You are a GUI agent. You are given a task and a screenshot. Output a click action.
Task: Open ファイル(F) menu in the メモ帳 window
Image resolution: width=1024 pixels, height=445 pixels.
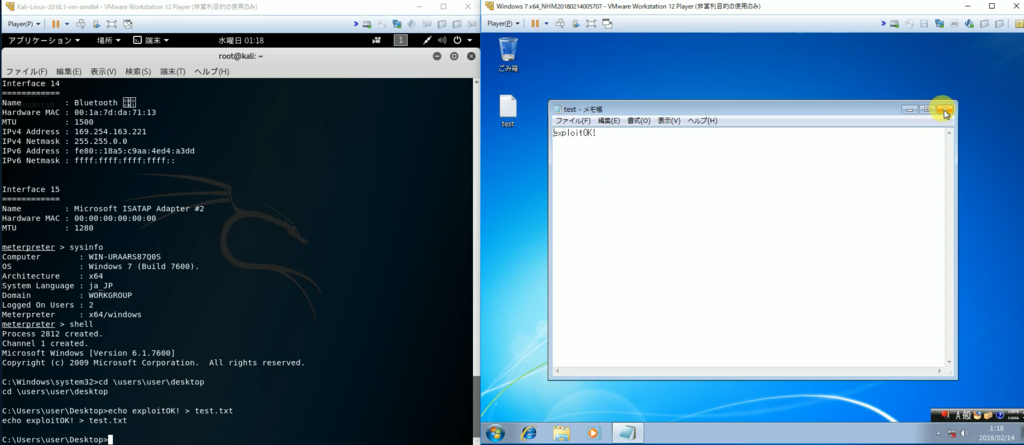pos(573,121)
